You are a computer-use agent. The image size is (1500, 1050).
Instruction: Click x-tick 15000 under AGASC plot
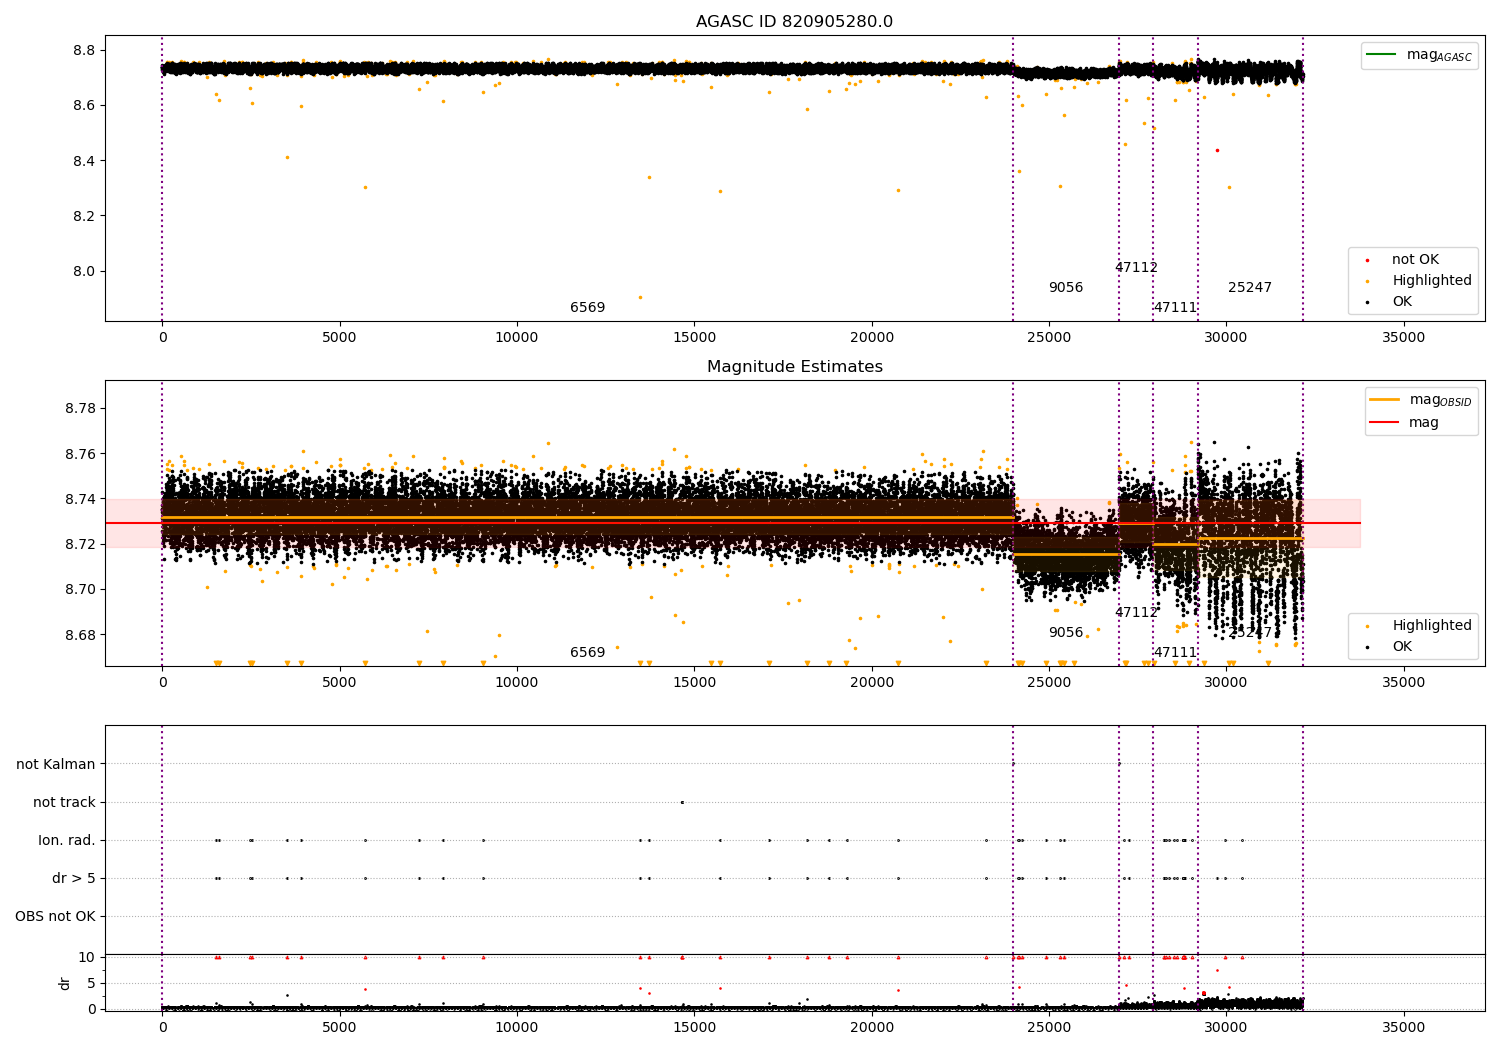click(694, 338)
